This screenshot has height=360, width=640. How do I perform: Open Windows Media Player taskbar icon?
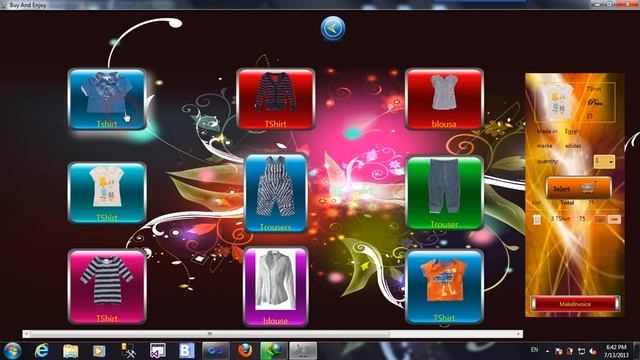(99, 351)
